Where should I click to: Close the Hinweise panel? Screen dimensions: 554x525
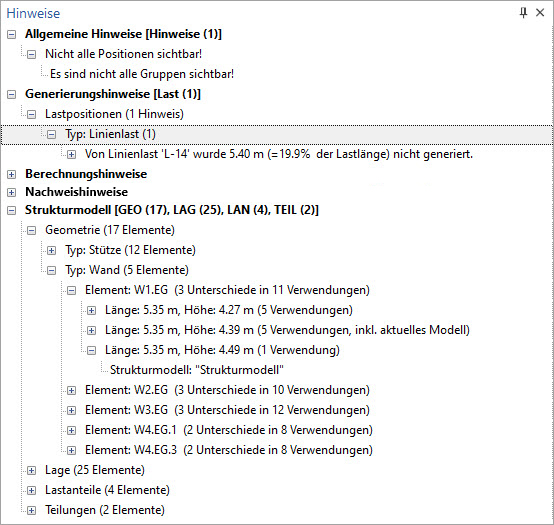tap(540, 13)
